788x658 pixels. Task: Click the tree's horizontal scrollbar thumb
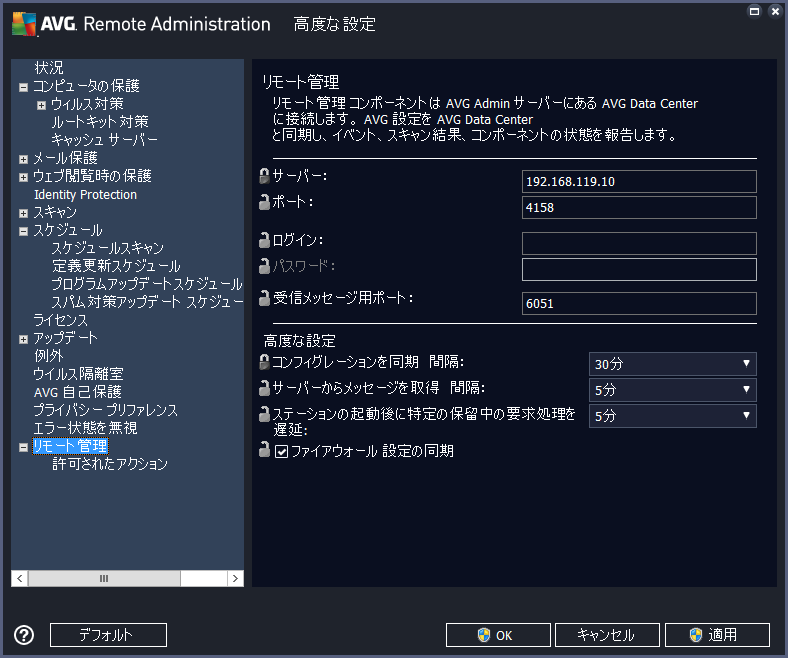point(104,578)
